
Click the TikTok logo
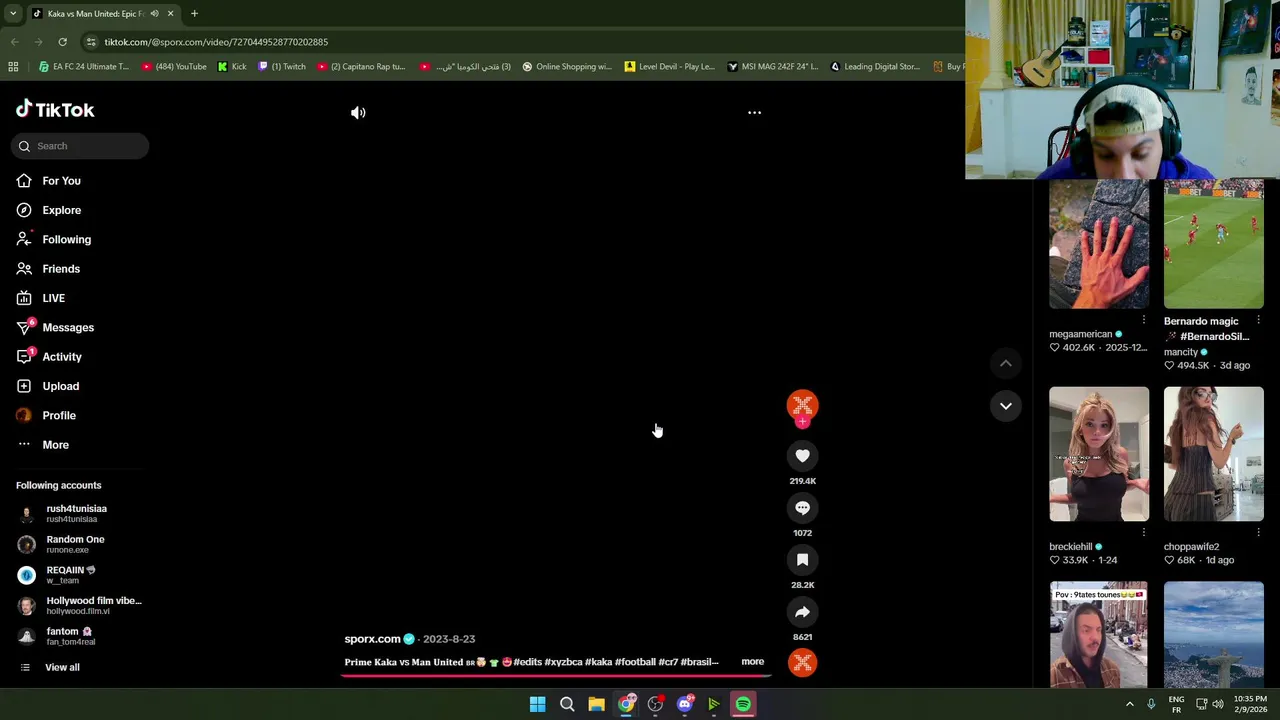point(55,110)
